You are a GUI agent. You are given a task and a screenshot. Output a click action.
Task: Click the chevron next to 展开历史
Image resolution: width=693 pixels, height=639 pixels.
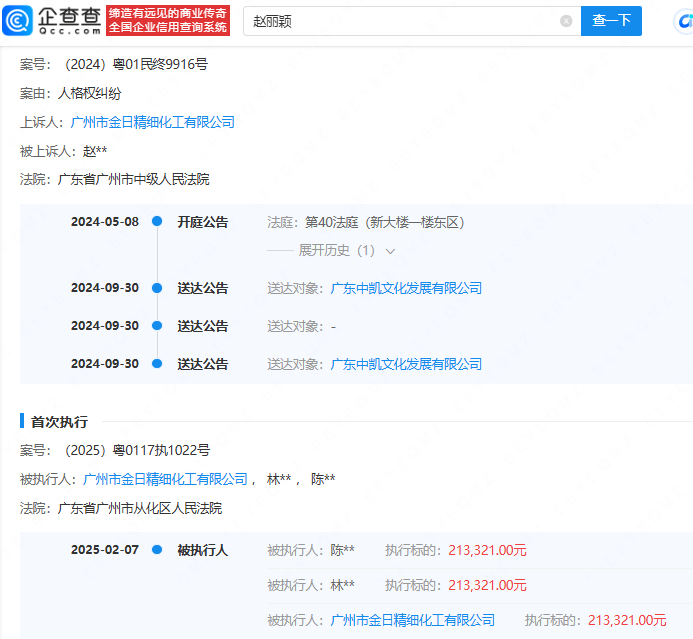tap(390, 251)
